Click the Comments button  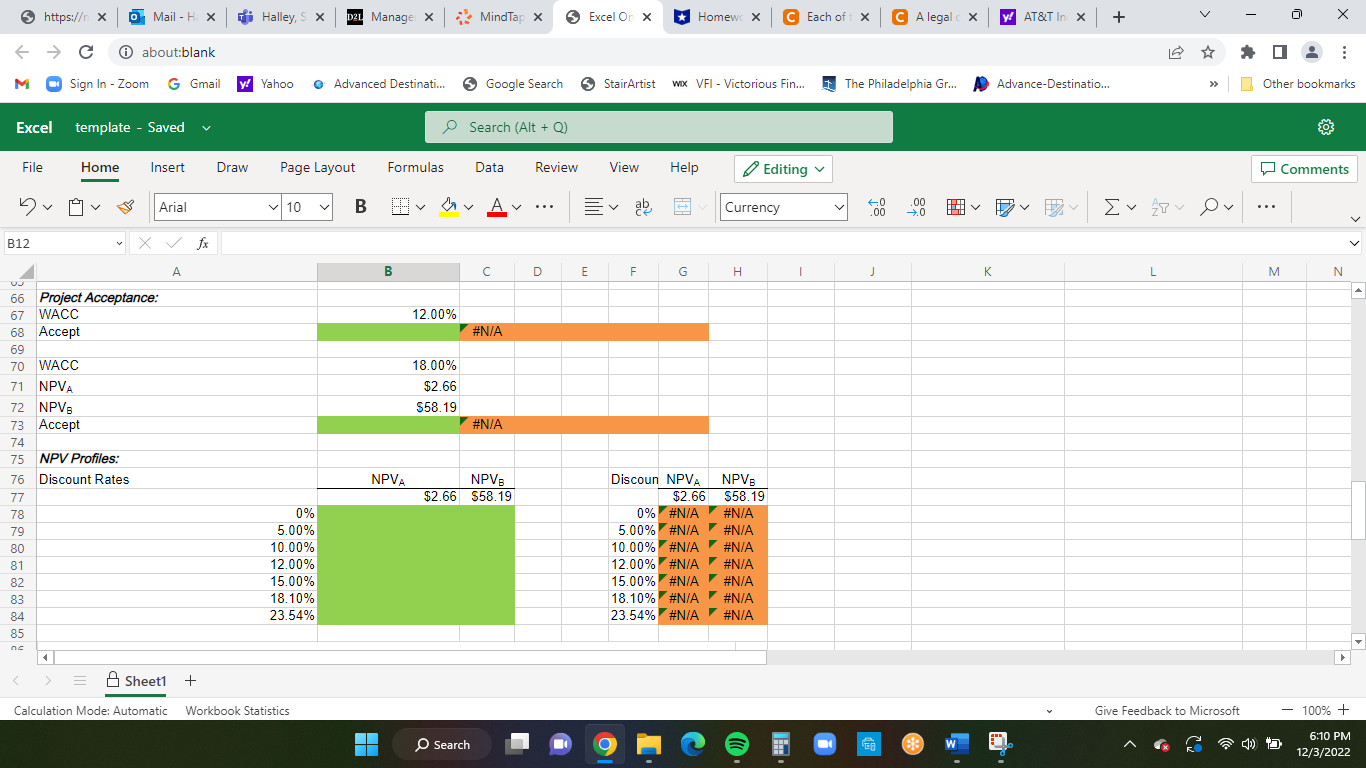pos(1304,168)
